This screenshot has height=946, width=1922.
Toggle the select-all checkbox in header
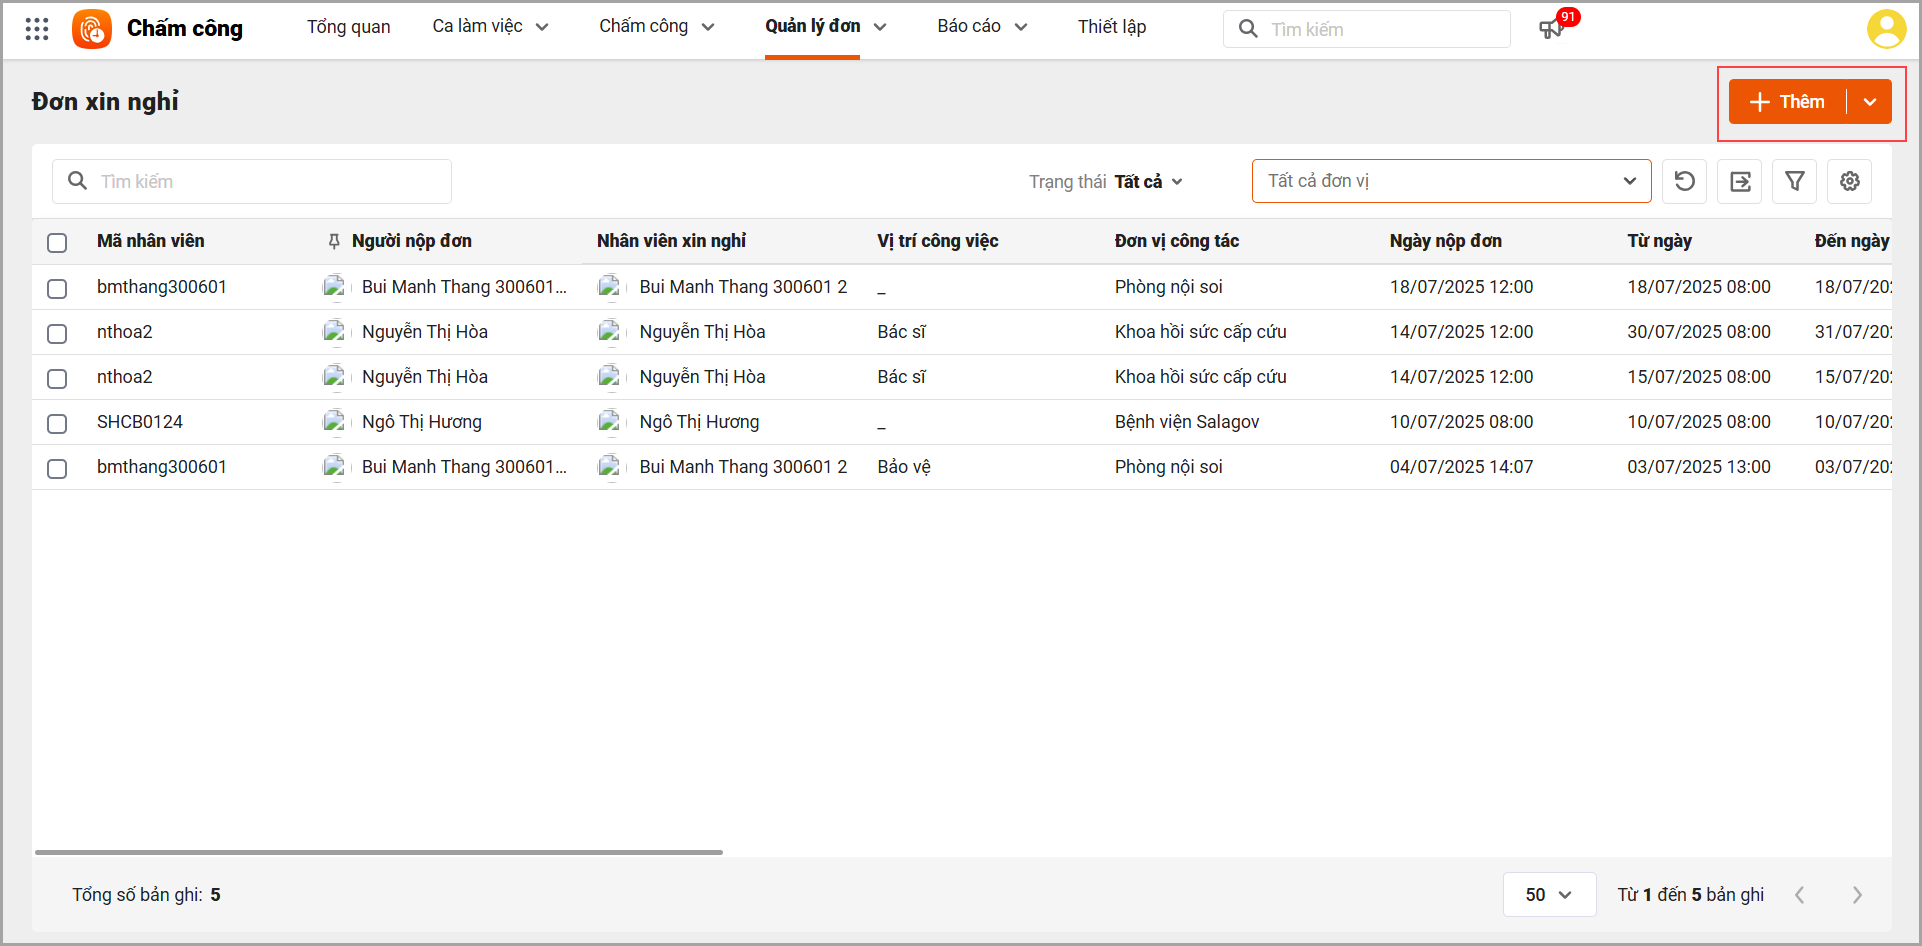click(x=57, y=243)
